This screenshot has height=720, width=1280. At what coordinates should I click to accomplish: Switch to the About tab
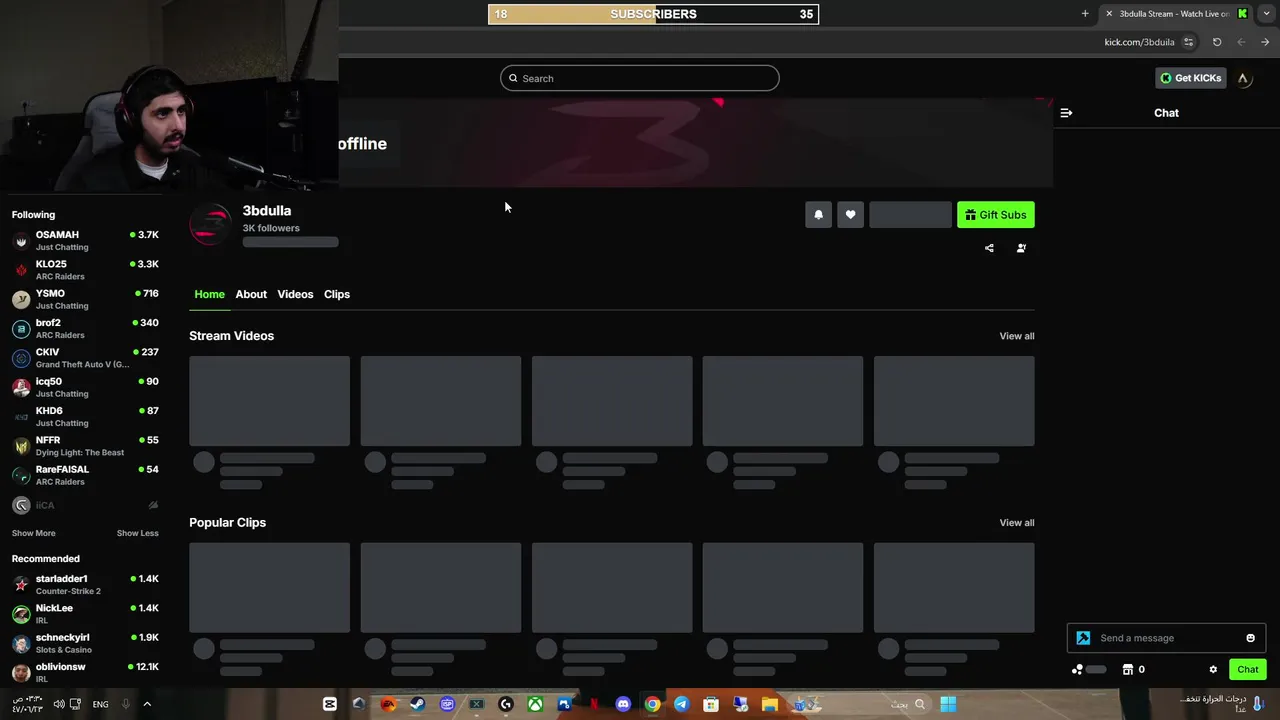click(x=251, y=294)
